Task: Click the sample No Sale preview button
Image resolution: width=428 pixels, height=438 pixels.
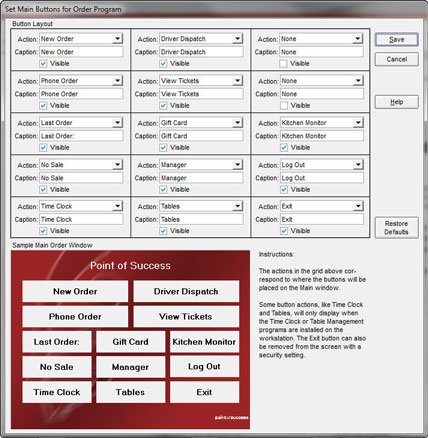Action: tap(57, 367)
